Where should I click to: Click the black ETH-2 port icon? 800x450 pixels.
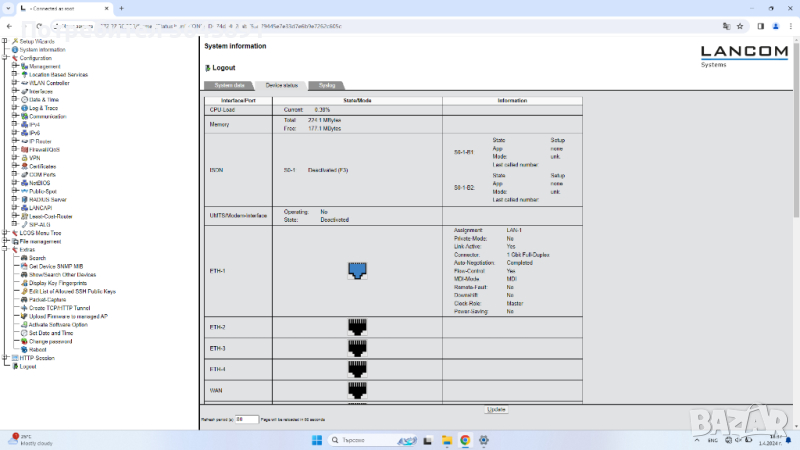(357, 326)
